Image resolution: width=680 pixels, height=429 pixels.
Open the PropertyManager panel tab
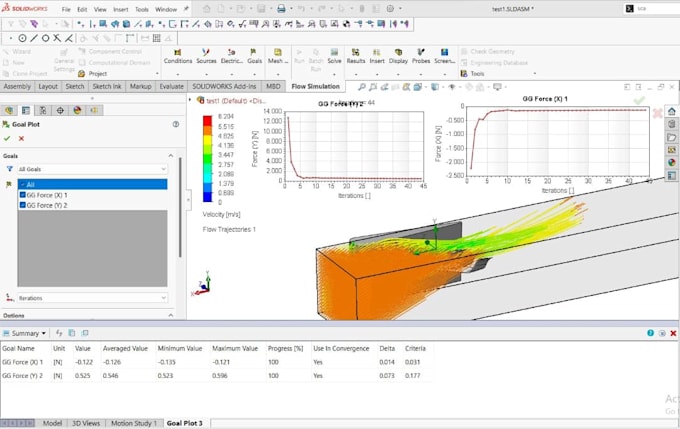[x=26, y=110]
